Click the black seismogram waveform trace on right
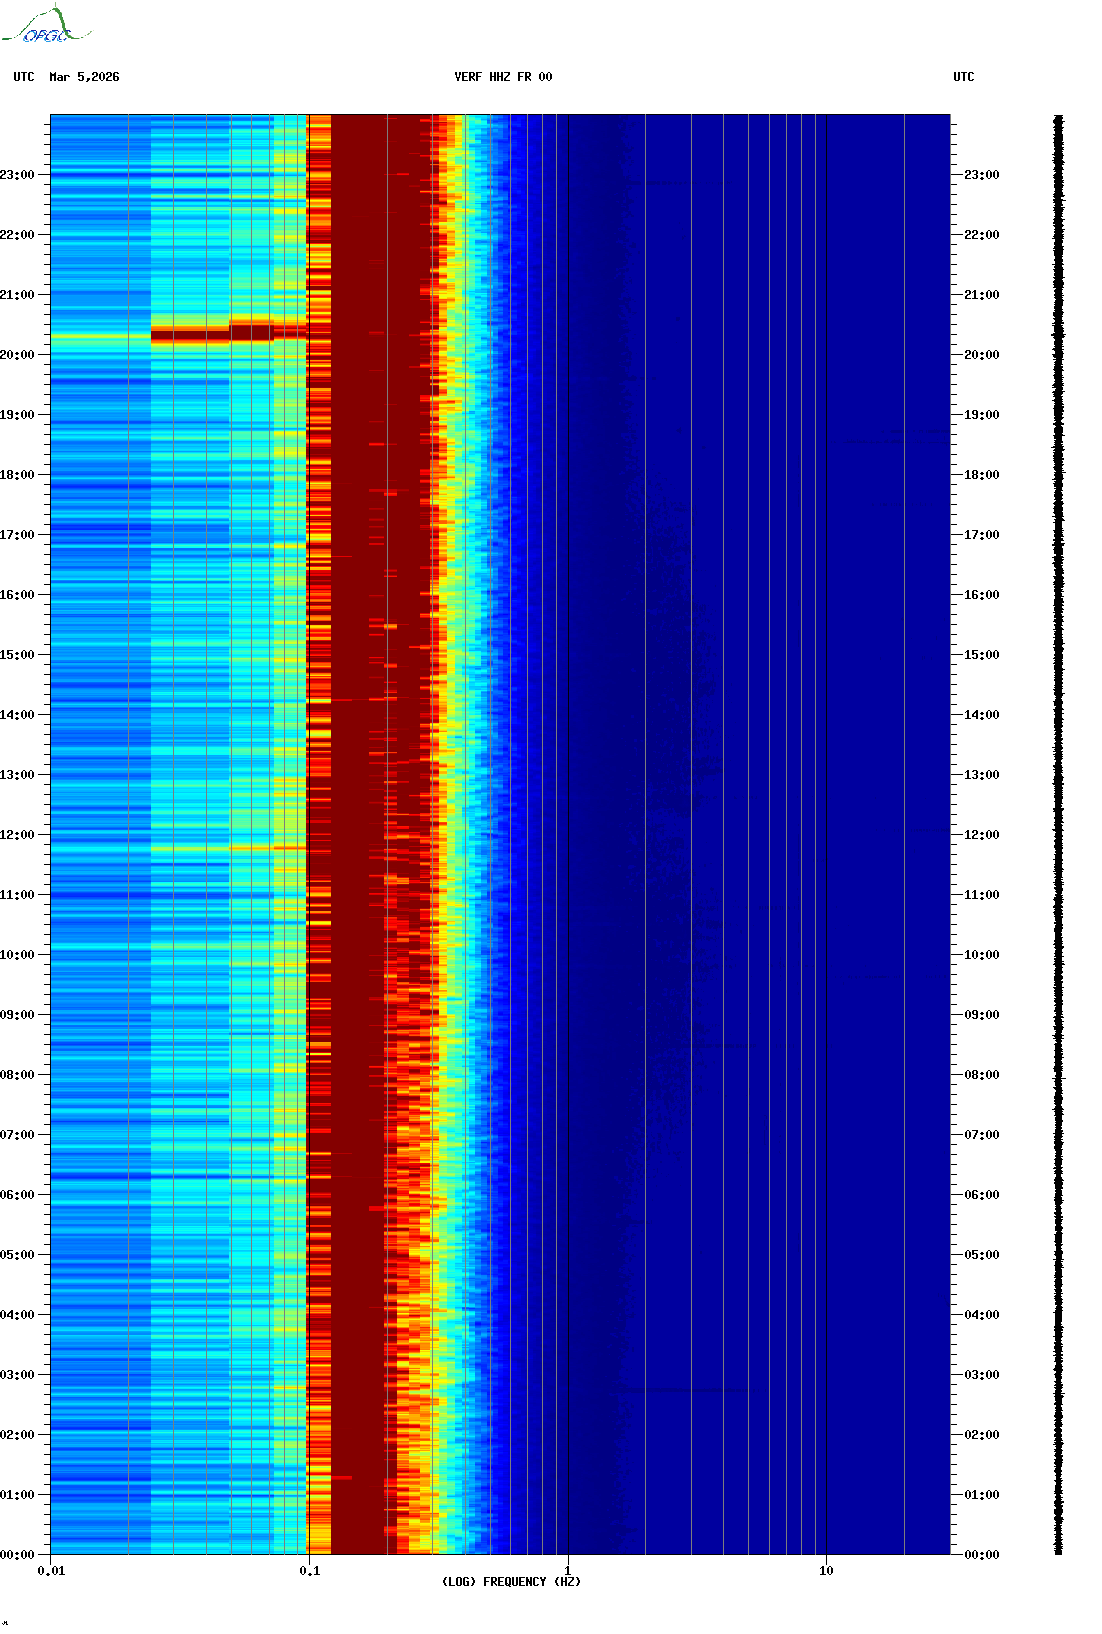 click(x=1058, y=834)
